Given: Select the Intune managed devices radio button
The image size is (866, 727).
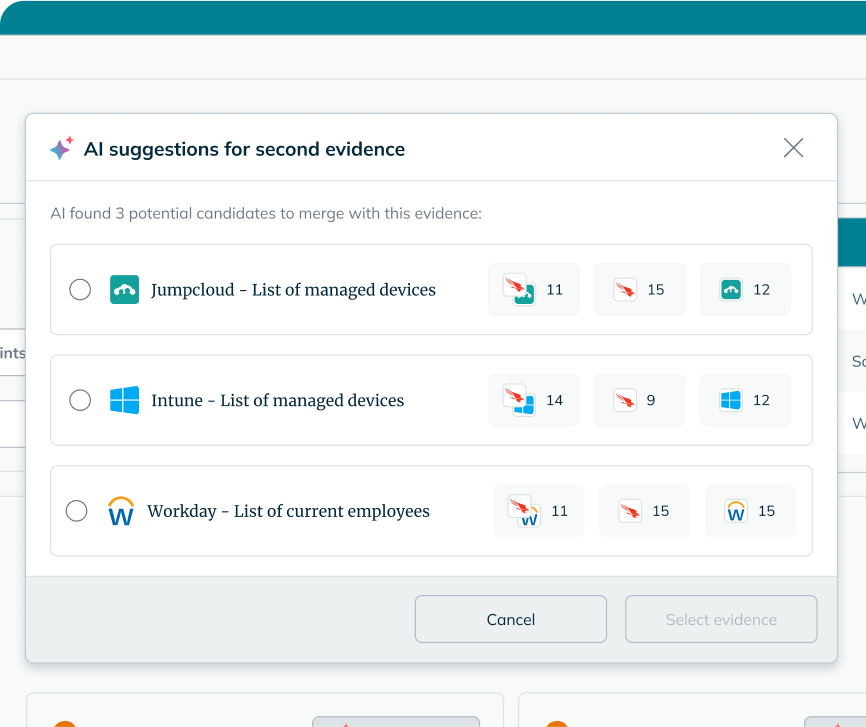Looking at the screenshot, I should [x=80, y=400].
